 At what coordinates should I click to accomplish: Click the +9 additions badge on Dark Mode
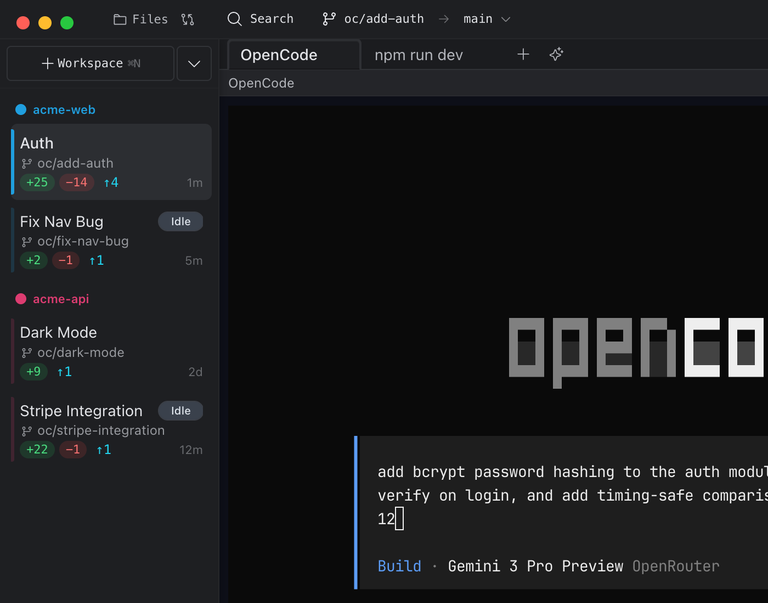(33, 371)
